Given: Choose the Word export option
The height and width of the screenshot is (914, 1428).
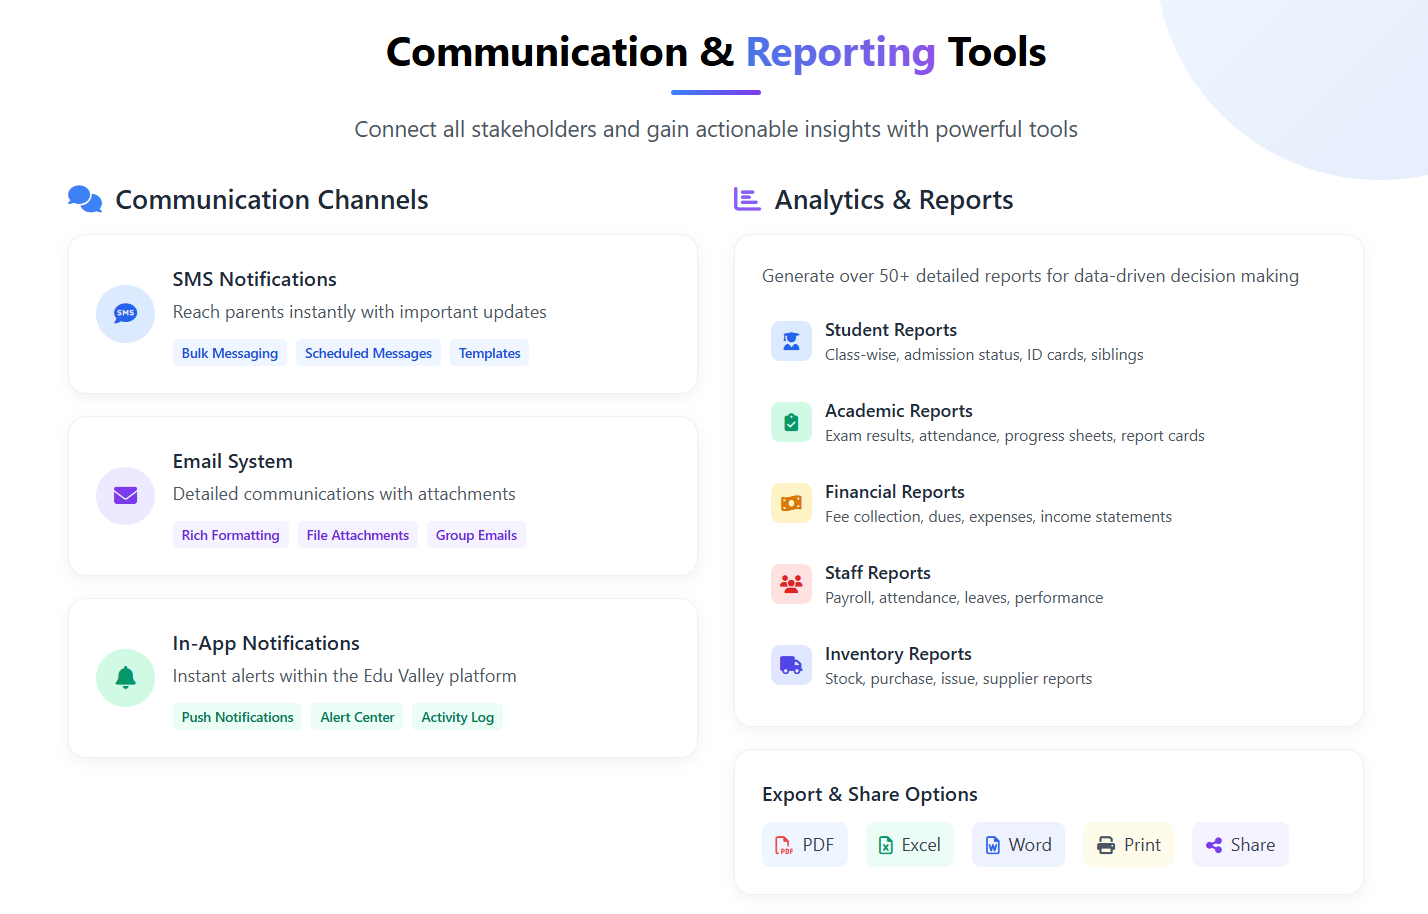Looking at the screenshot, I should click(x=1018, y=845).
